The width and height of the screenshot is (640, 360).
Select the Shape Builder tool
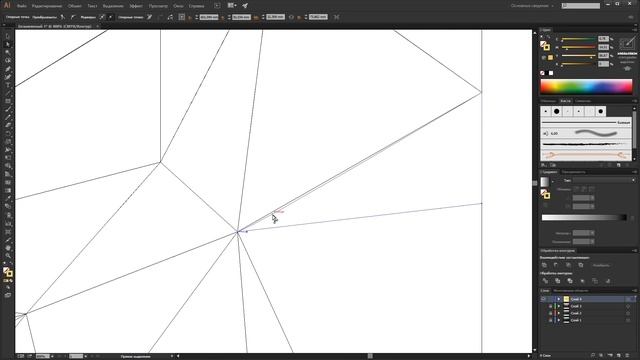8,166
